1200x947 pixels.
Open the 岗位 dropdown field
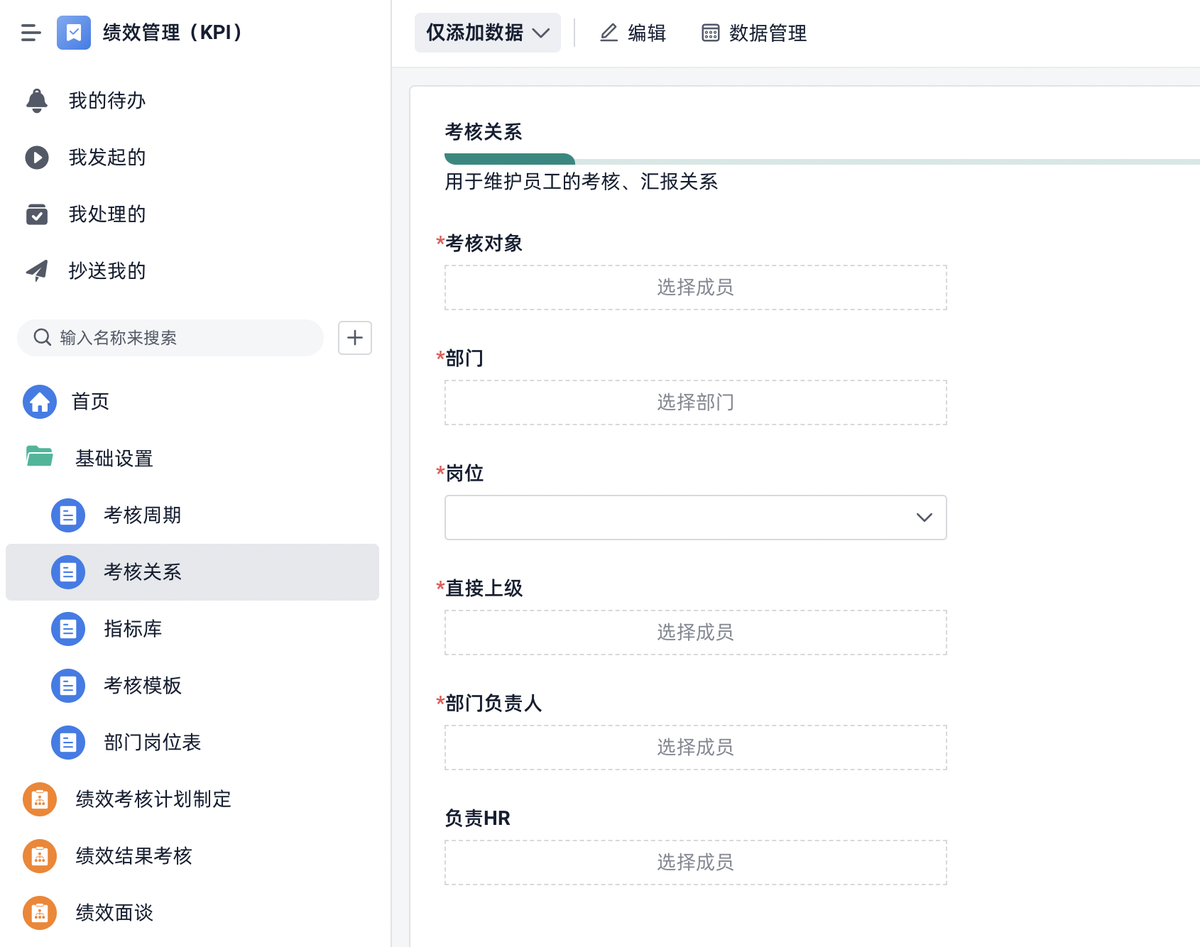695,517
